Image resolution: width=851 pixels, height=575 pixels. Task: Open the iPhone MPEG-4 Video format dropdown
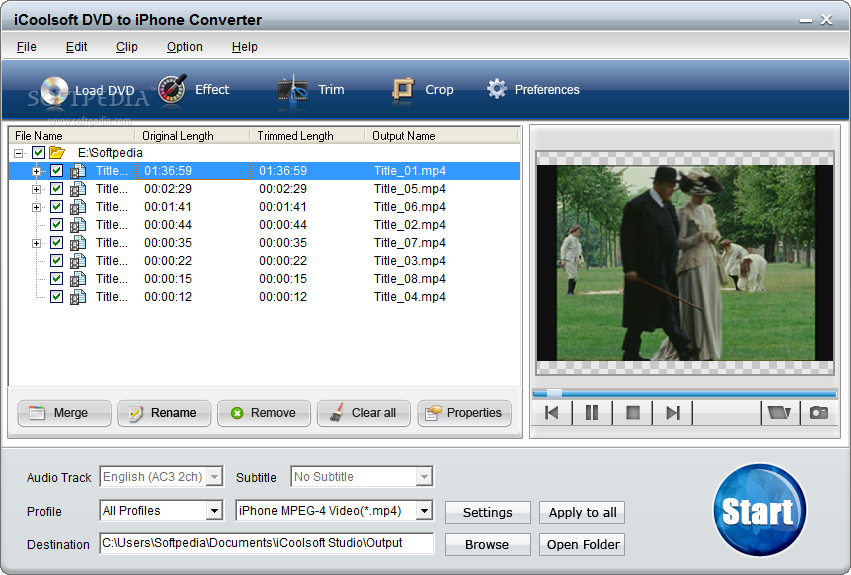click(x=424, y=510)
